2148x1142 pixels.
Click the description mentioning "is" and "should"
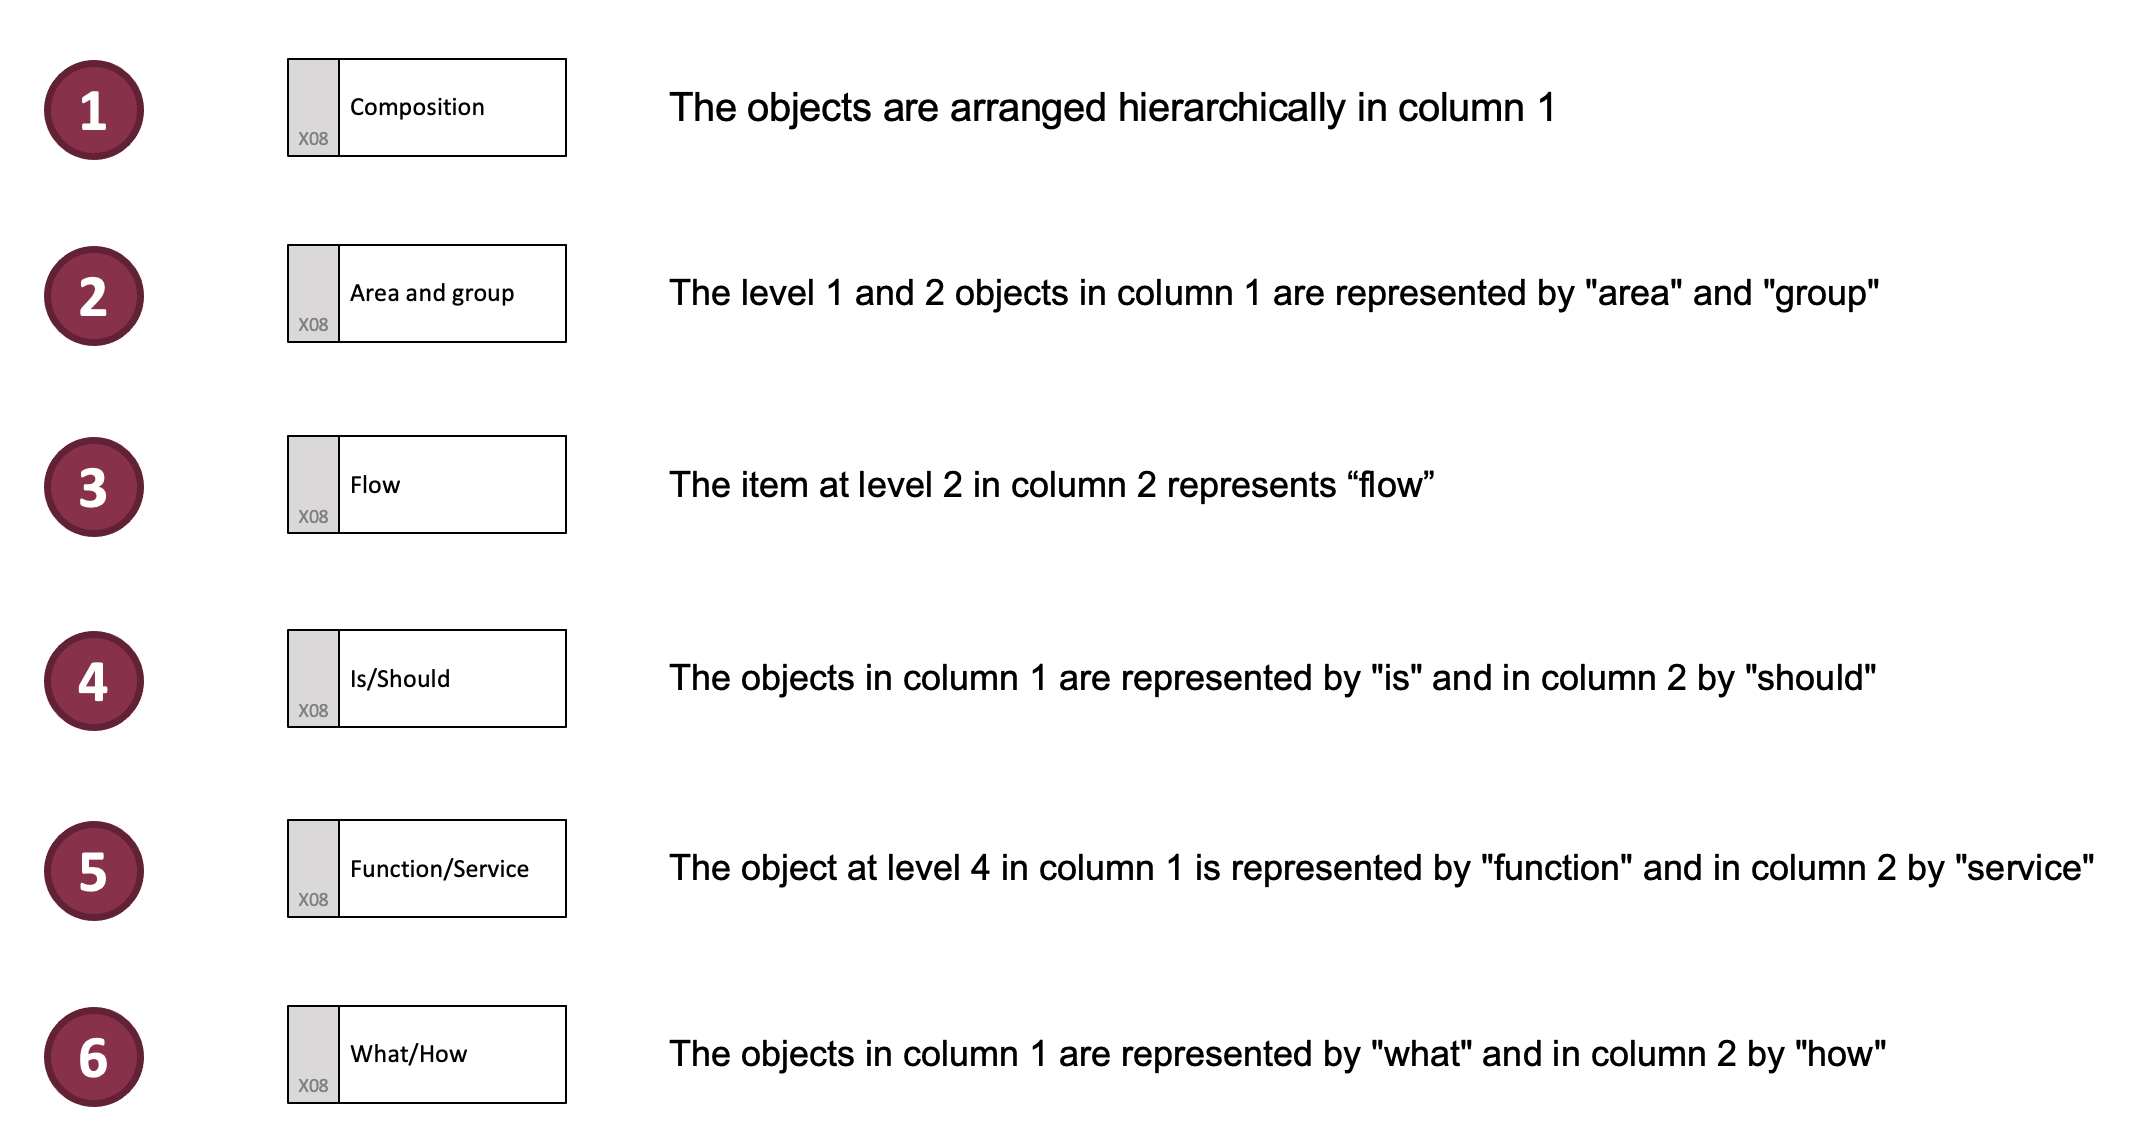(1272, 678)
